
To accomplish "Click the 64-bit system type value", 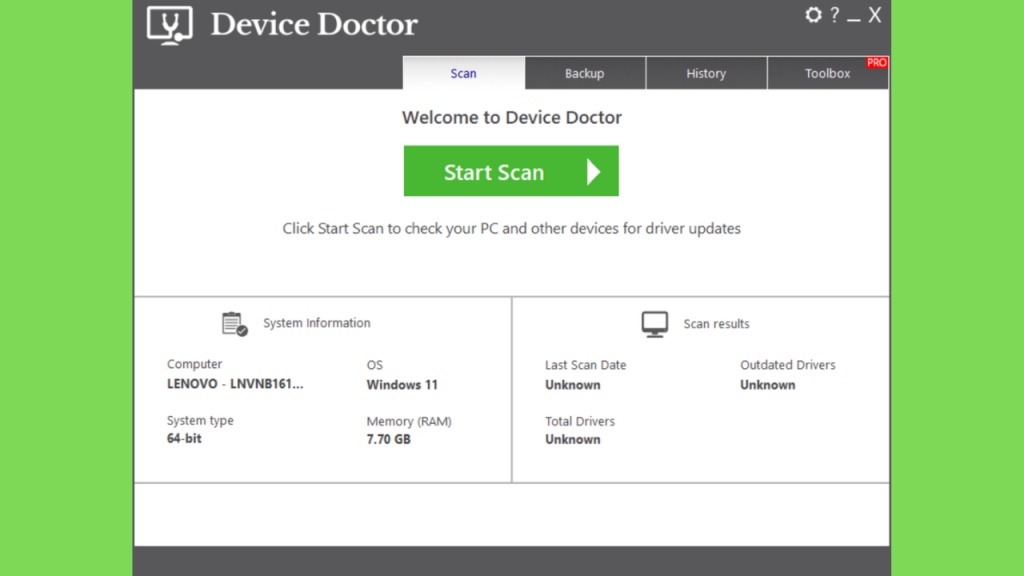I will coord(184,439).
